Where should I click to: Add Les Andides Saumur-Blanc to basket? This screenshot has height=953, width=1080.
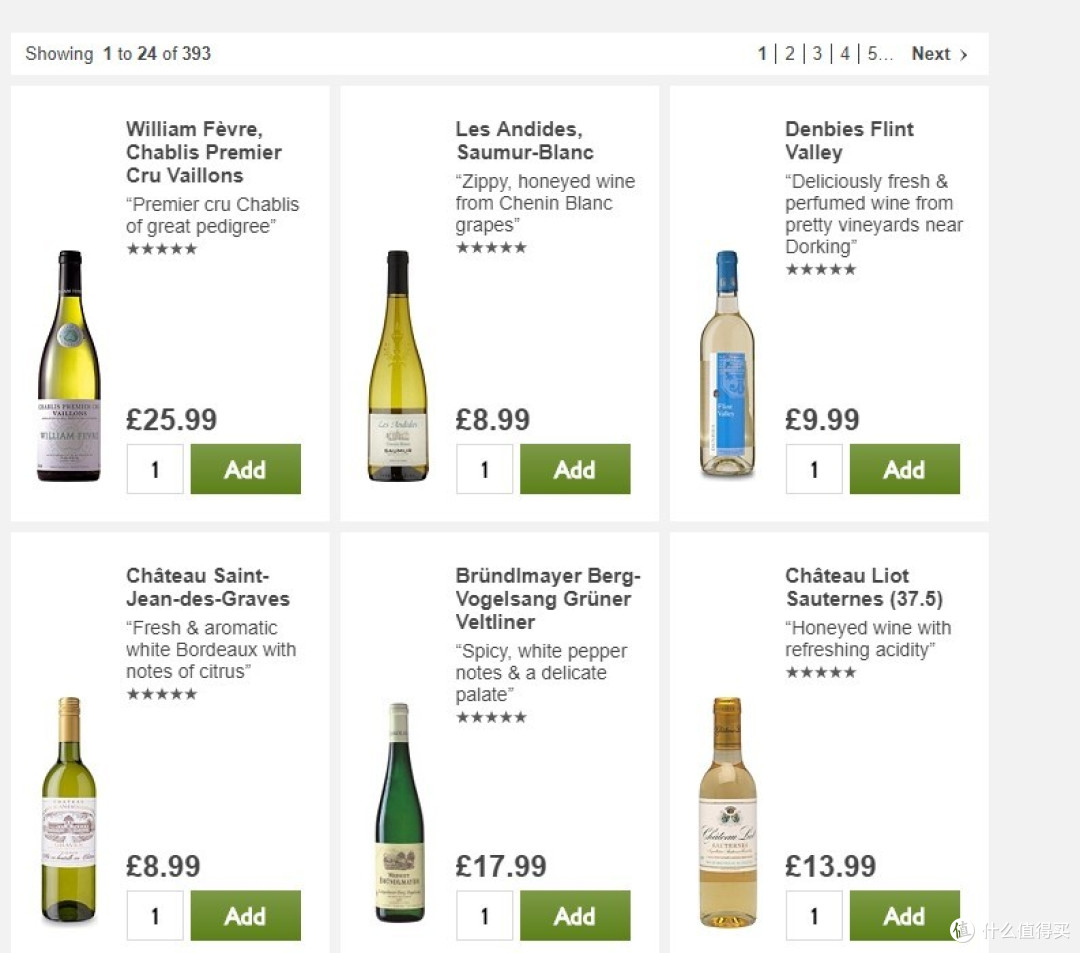pyautogui.click(x=574, y=469)
